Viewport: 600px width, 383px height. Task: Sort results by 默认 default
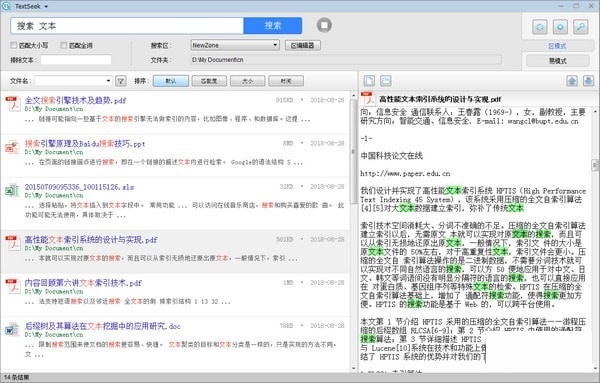[x=171, y=81]
